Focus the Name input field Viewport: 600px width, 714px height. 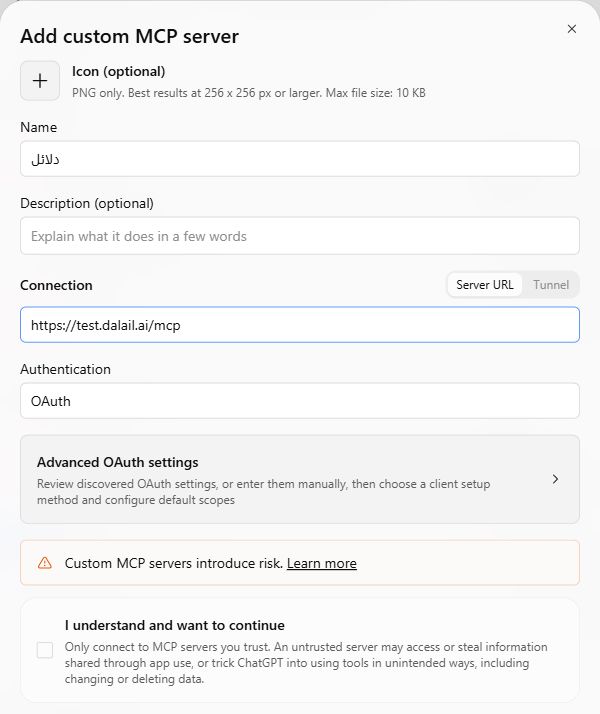point(300,159)
